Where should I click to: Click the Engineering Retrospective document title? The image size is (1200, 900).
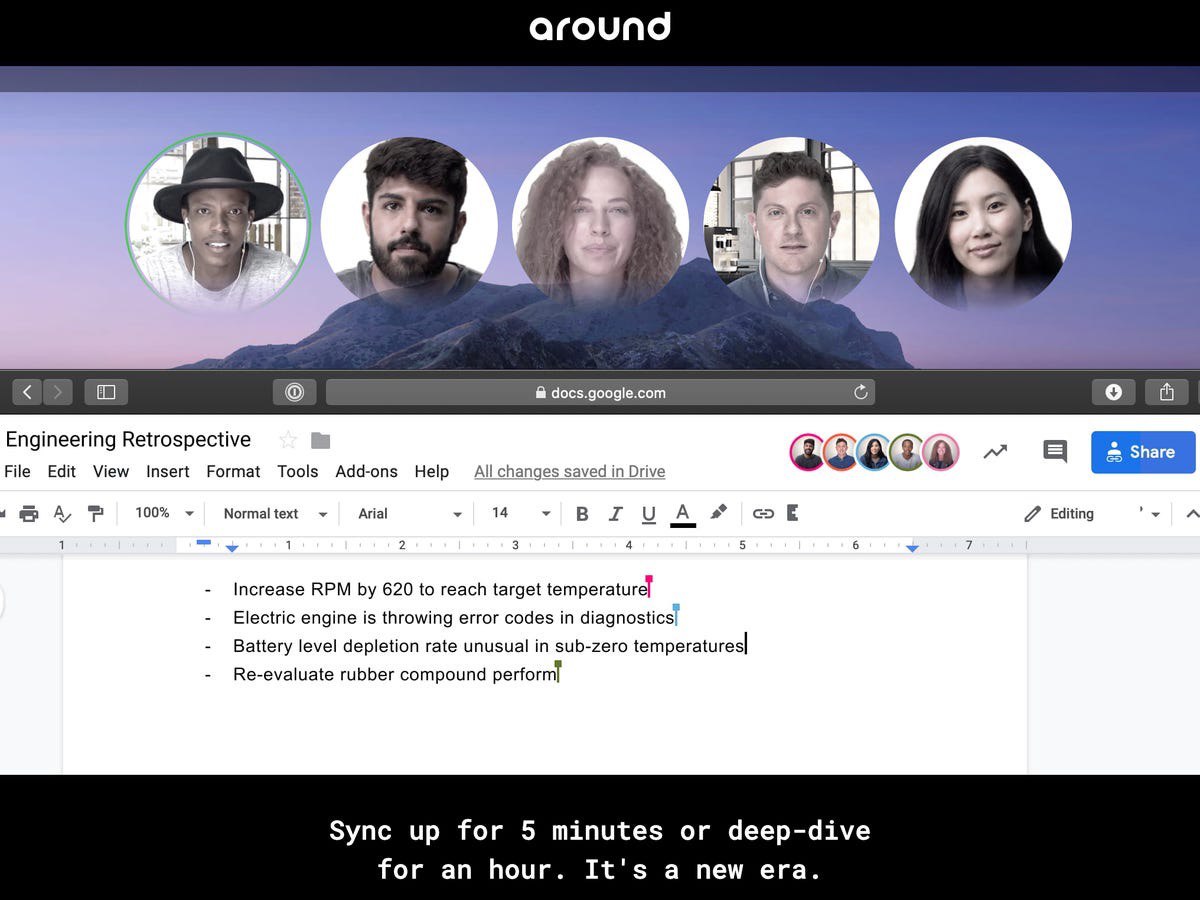point(128,440)
